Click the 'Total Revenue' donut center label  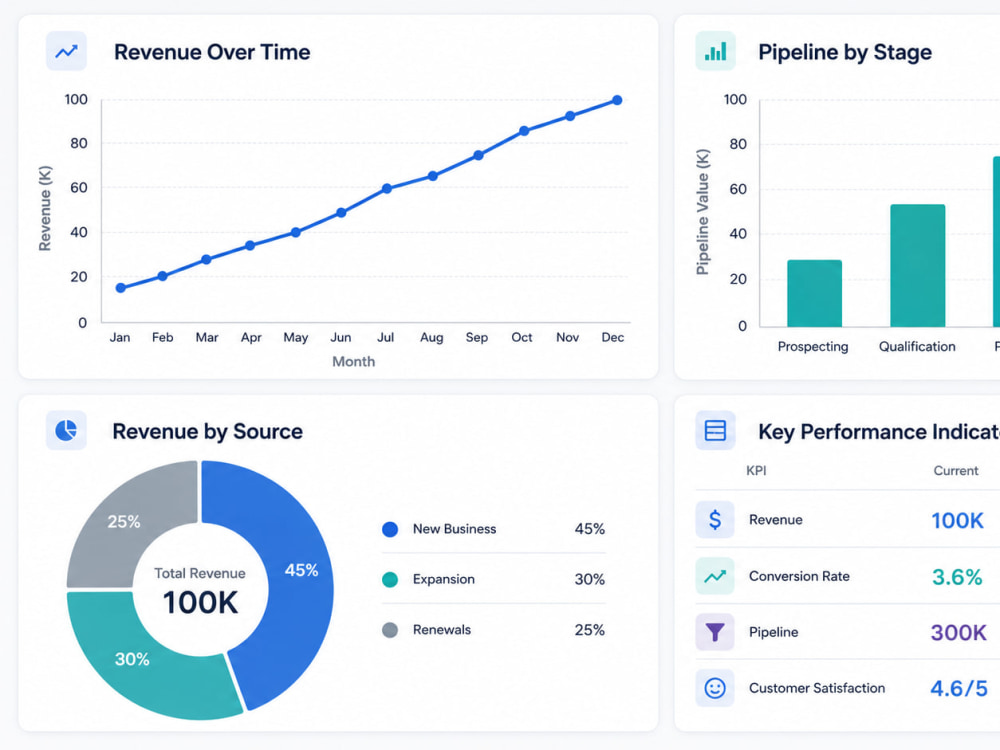(x=200, y=573)
